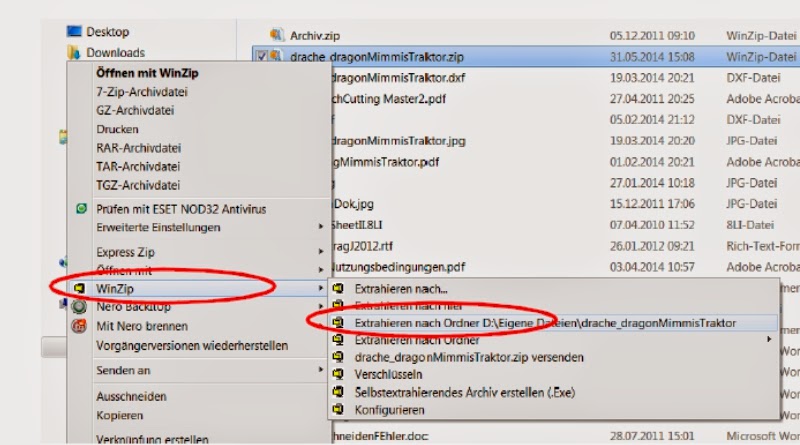The height and width of the screenshot is (445, 800).
Task: Choose 'Öffnen mit WinZip' from context menu
Action: 147,73
